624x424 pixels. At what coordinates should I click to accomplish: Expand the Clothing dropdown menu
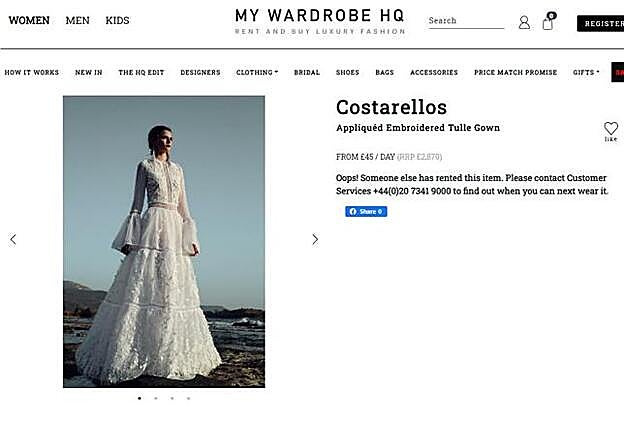[x=257, y=73]
